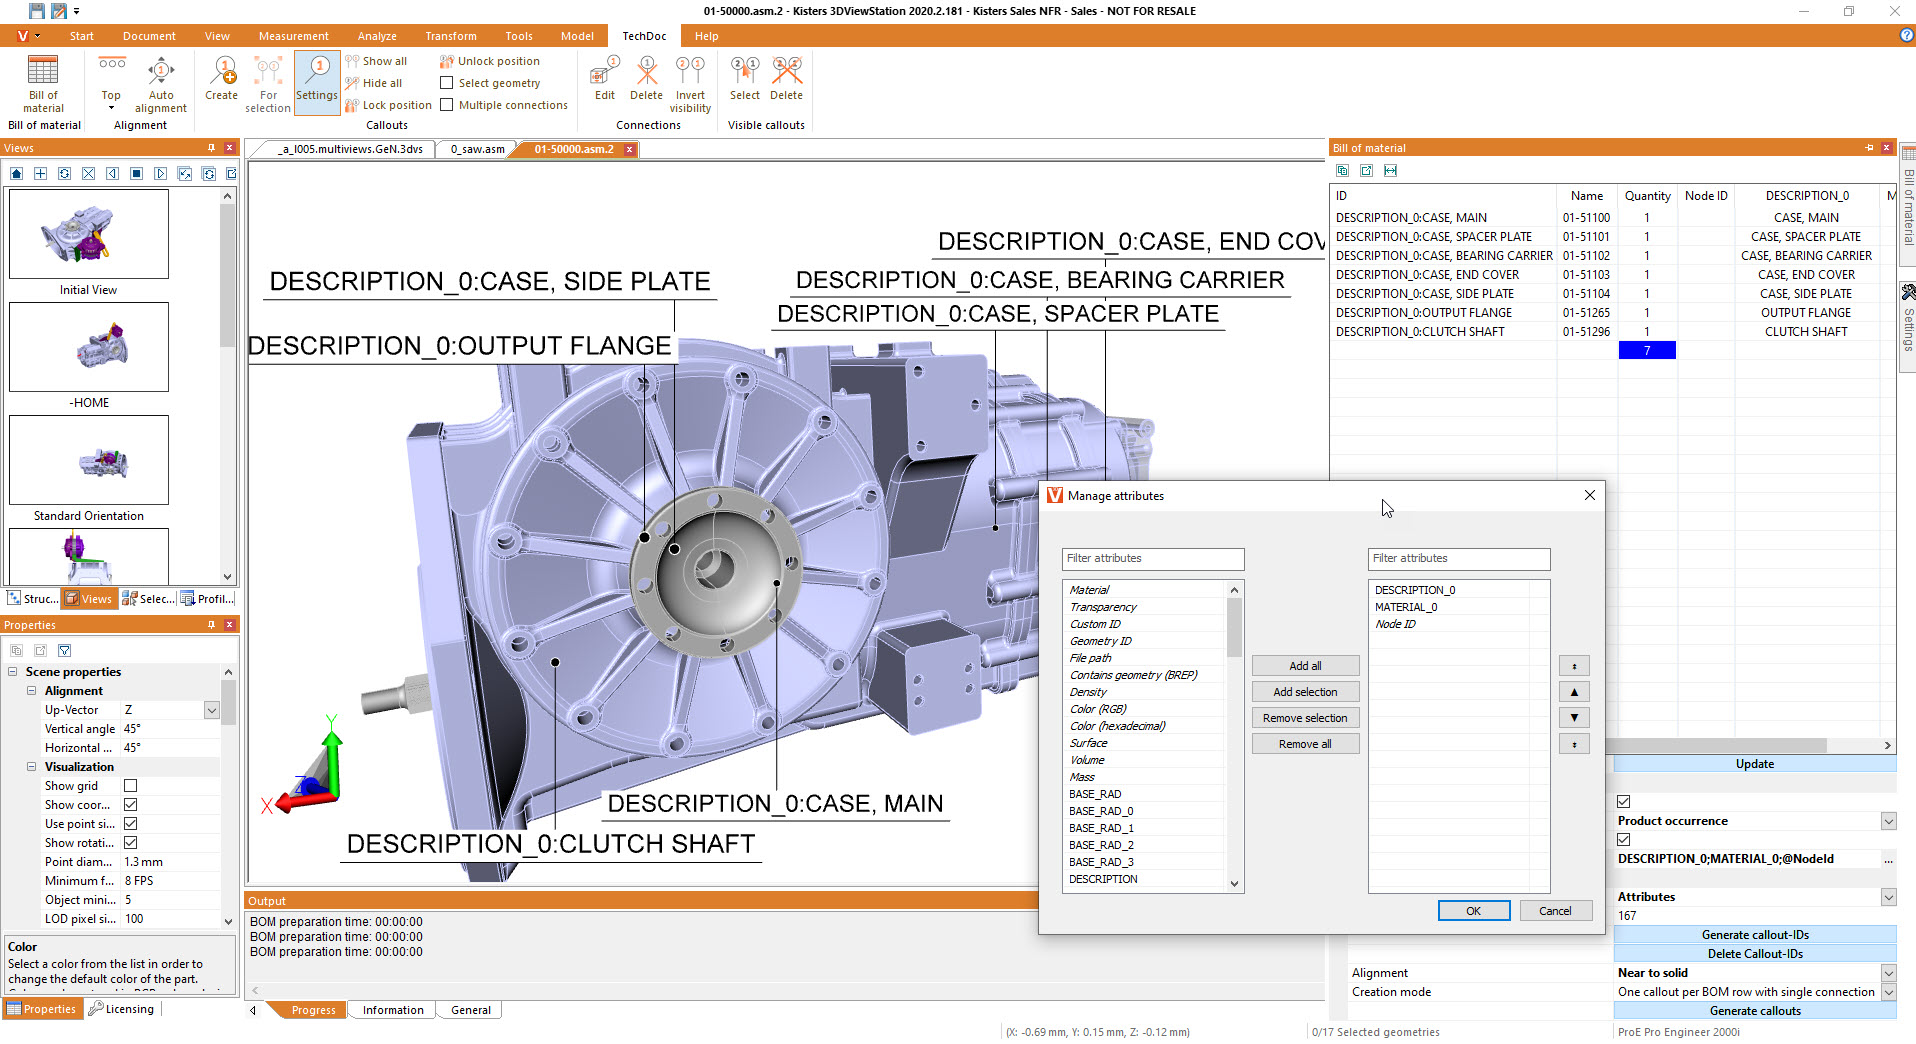Open Creation mode dropdown
The width and height of the screenshot is (1916, 1044).
[x=1888, y=992]
